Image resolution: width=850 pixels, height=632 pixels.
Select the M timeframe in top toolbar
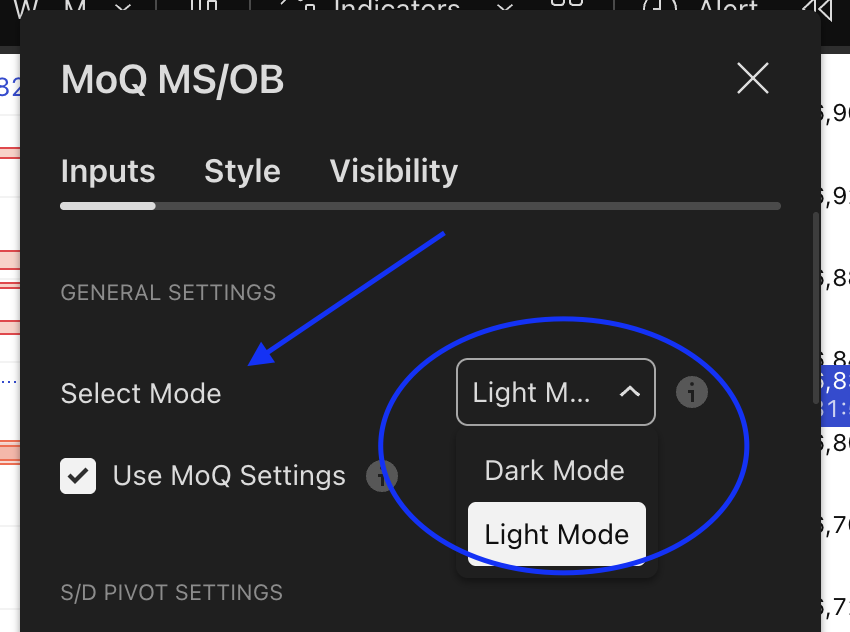click(76, 8)
